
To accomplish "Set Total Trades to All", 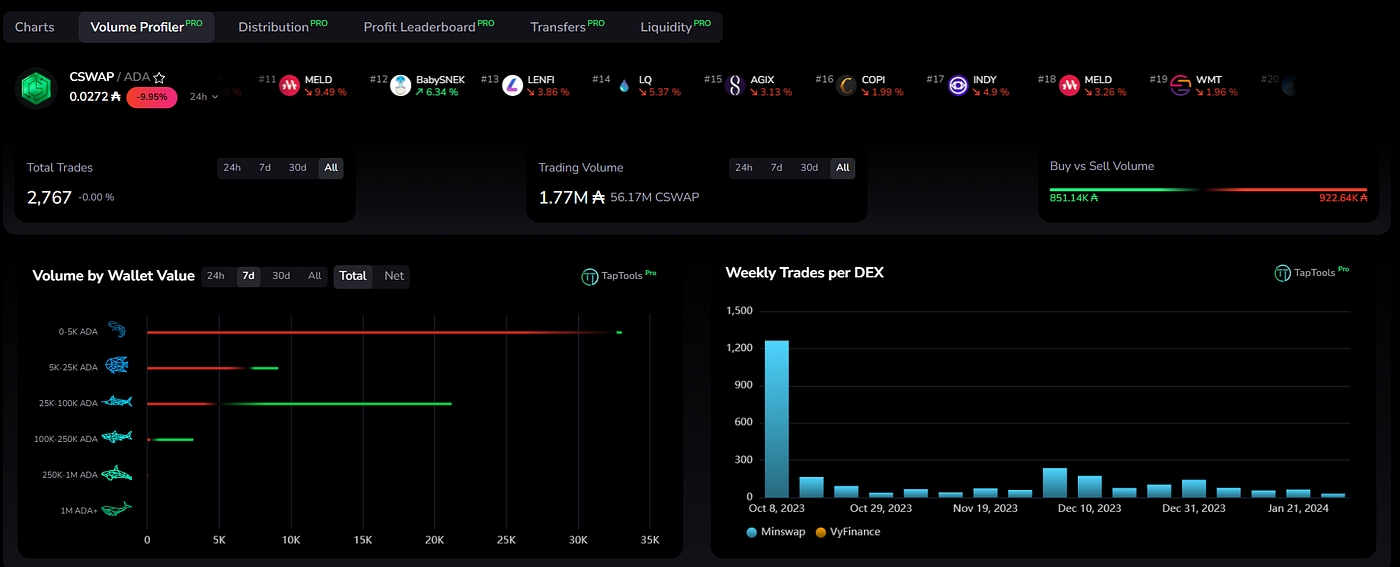I will pyautogui.click(x=331, y=168).
